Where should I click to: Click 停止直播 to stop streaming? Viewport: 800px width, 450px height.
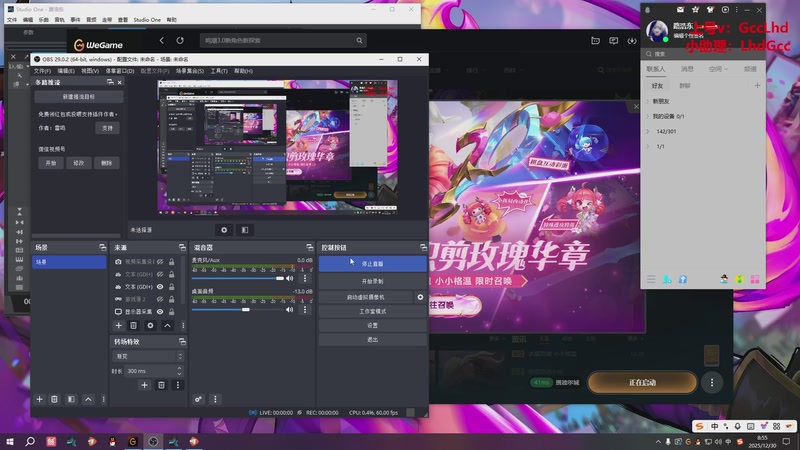pos(372,264)
